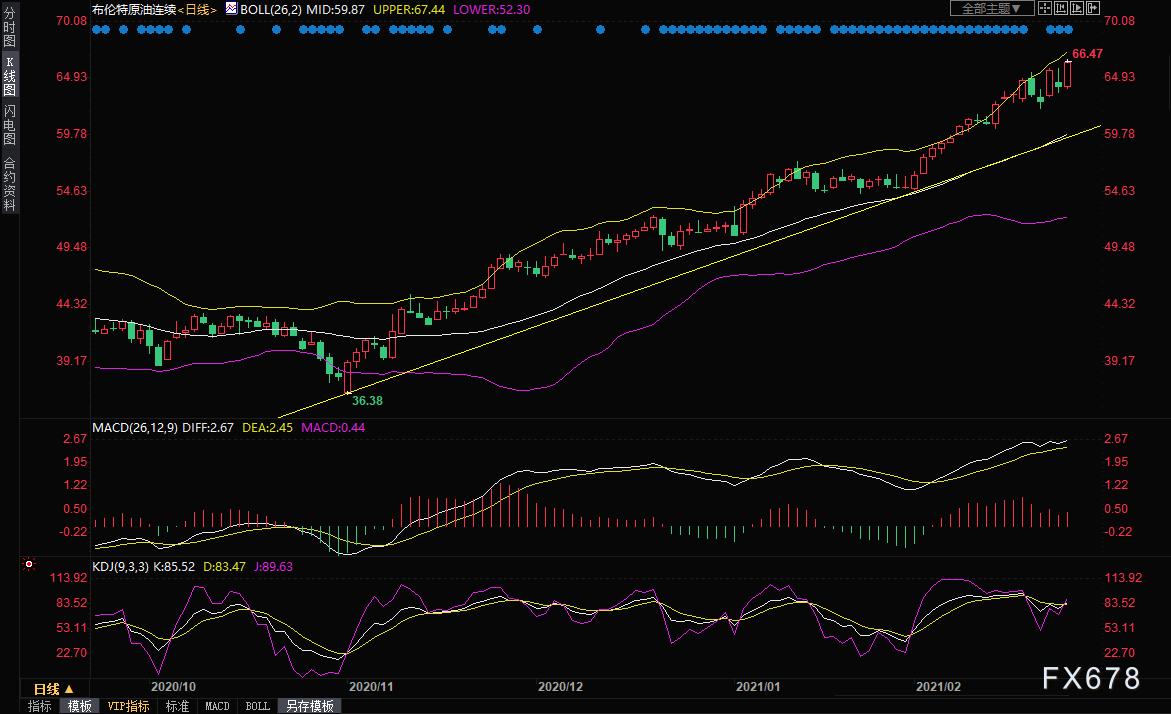Click the first blue event dot at top left

point(95,29)
